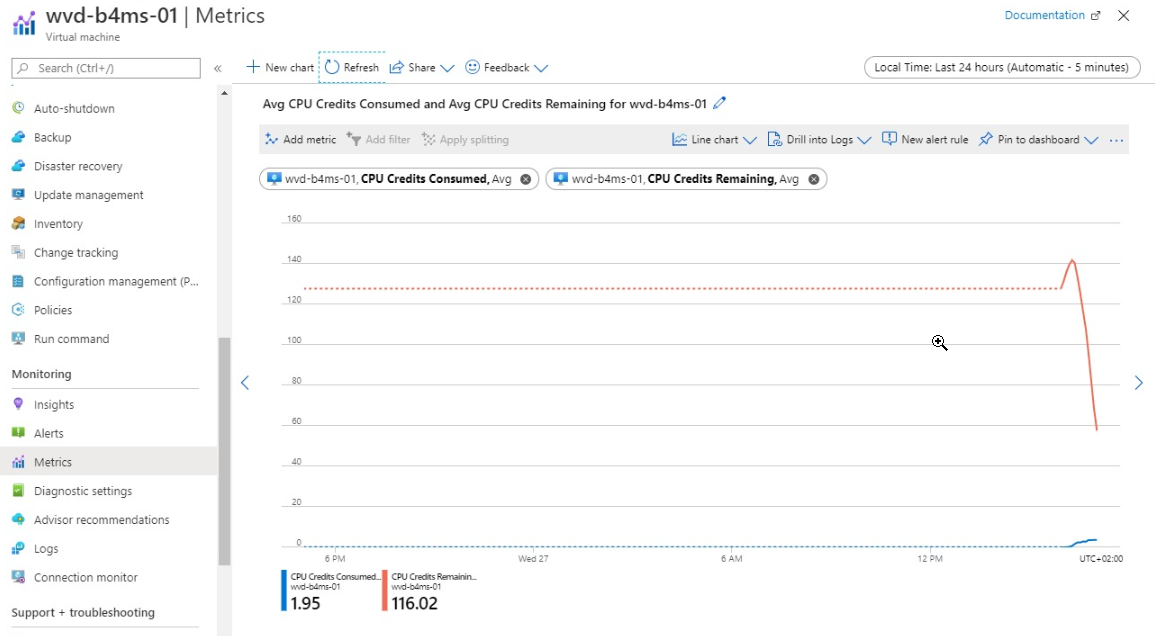Viewport: 1155px width, 636px height.
Task: Remove CPU Credits Consumed metric
Action: (x=525, y=179)
